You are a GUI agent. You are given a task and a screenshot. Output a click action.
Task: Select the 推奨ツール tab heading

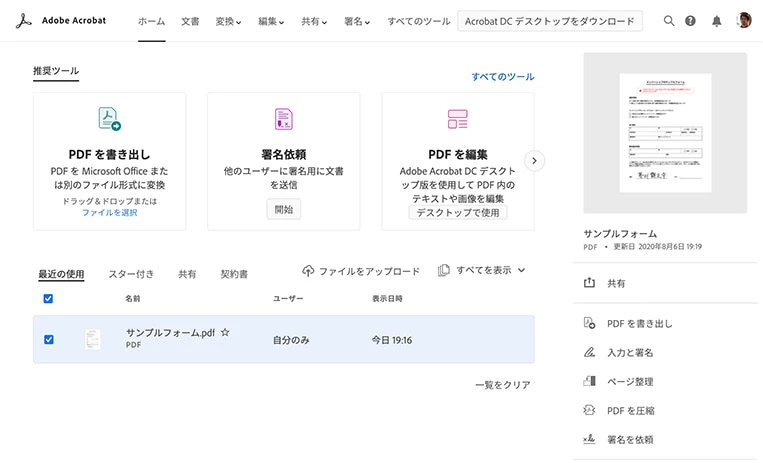pos(56,71)
